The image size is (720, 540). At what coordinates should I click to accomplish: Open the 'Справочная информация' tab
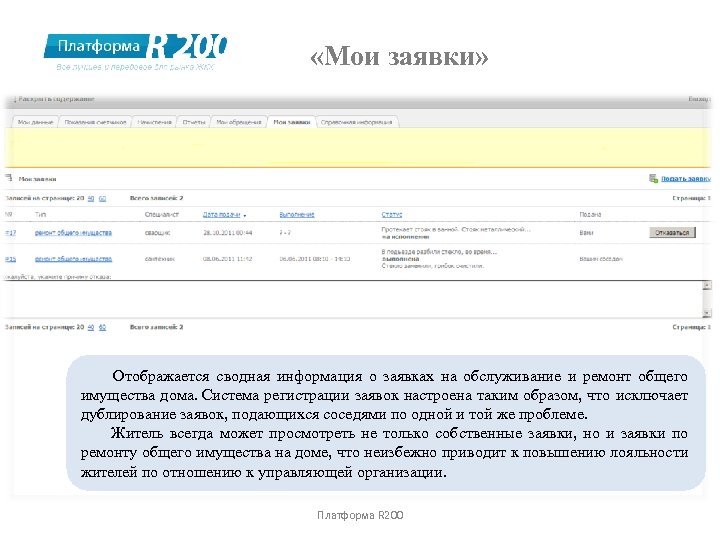tap(357, 122)
